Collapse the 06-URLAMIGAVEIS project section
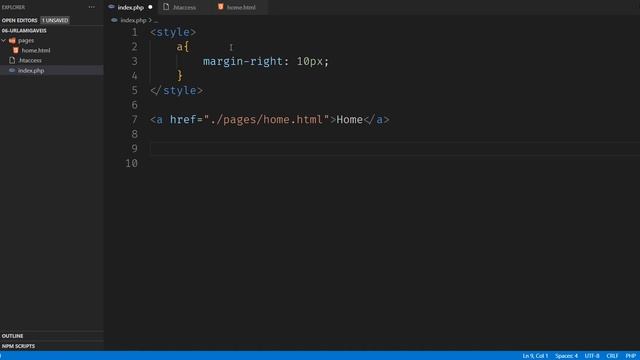The image size is (640, 360). click(24, 31)
